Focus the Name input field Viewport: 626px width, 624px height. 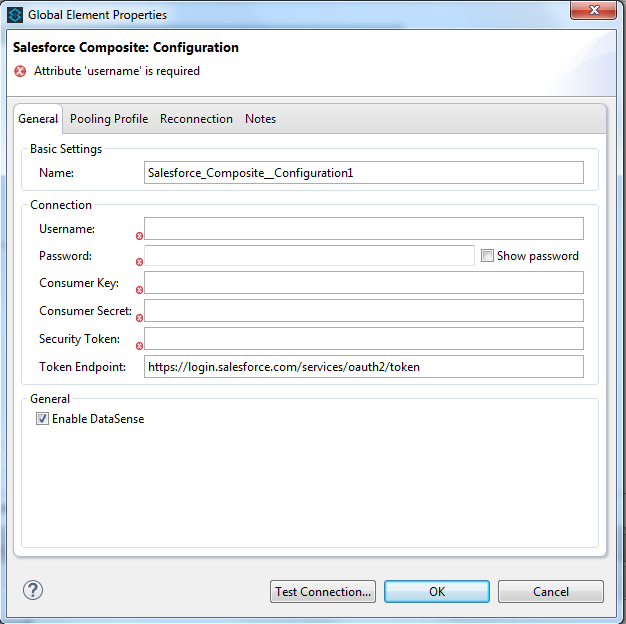364,172
